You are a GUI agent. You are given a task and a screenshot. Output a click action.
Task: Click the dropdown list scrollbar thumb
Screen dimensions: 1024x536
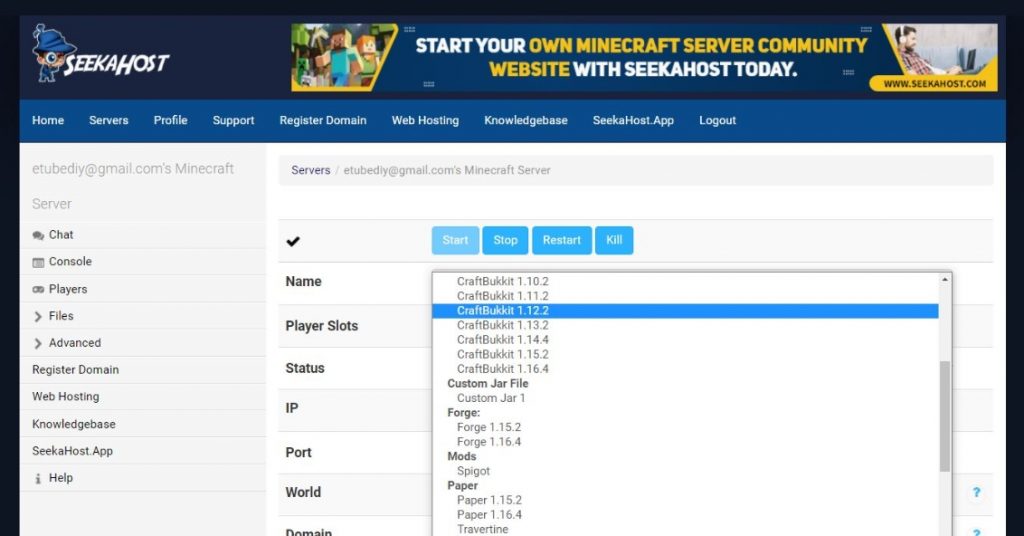(x=944, y=416)
